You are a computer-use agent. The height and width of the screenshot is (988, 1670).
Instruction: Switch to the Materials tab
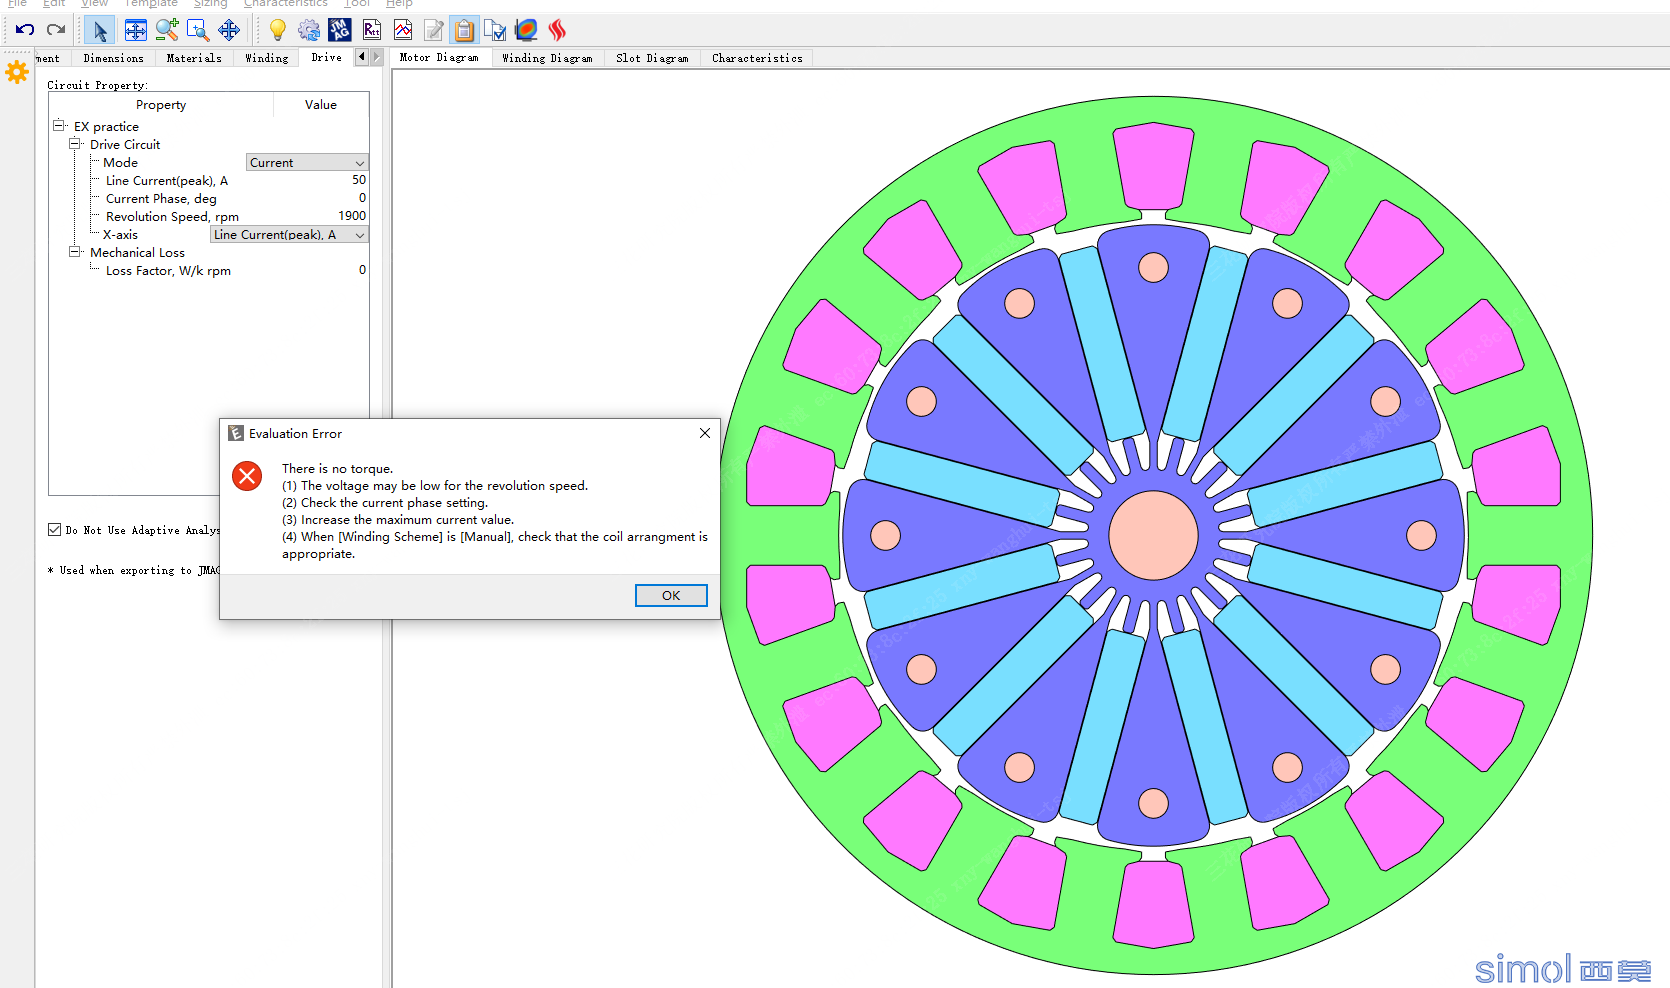(x=194, y=58)
